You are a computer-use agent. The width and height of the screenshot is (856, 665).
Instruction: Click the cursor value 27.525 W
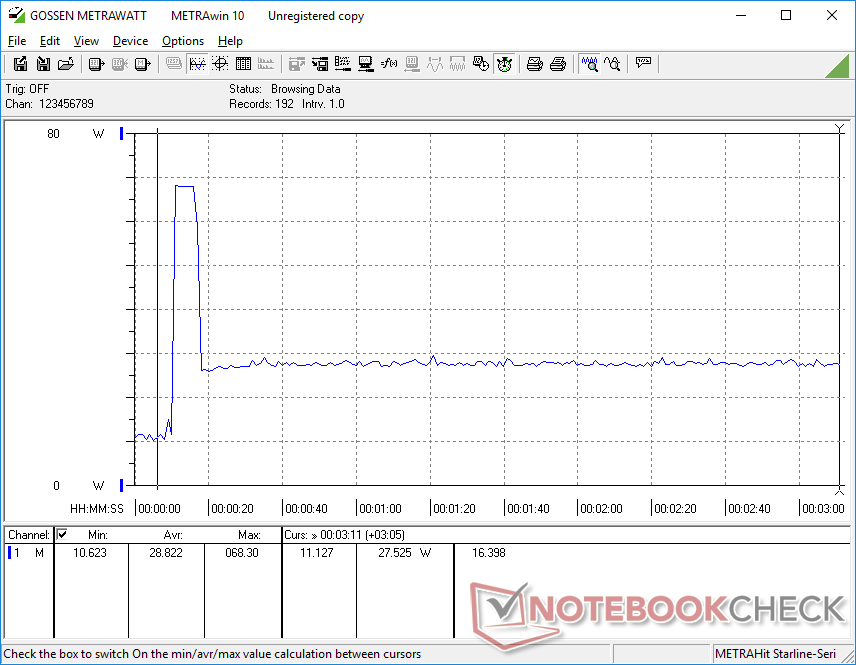(x=405, y=553)
